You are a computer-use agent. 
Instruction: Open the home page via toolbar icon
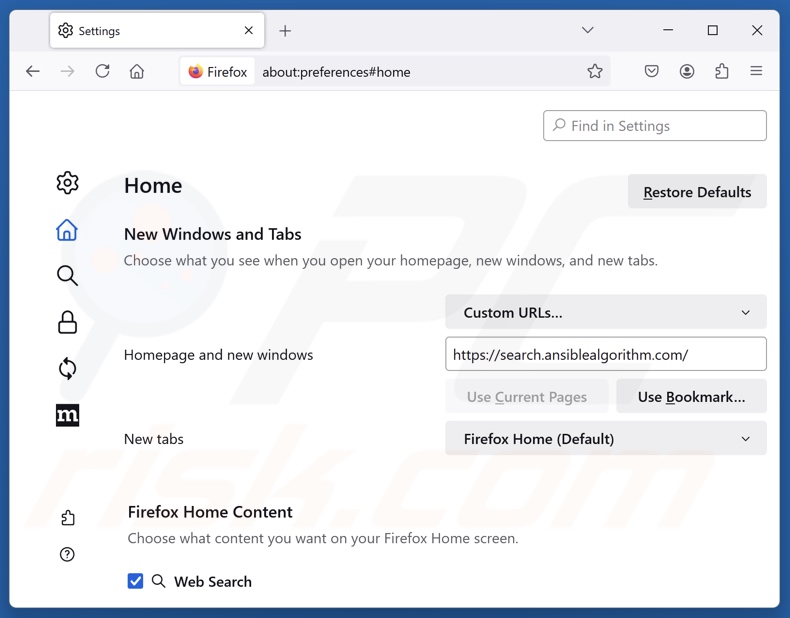137,72
